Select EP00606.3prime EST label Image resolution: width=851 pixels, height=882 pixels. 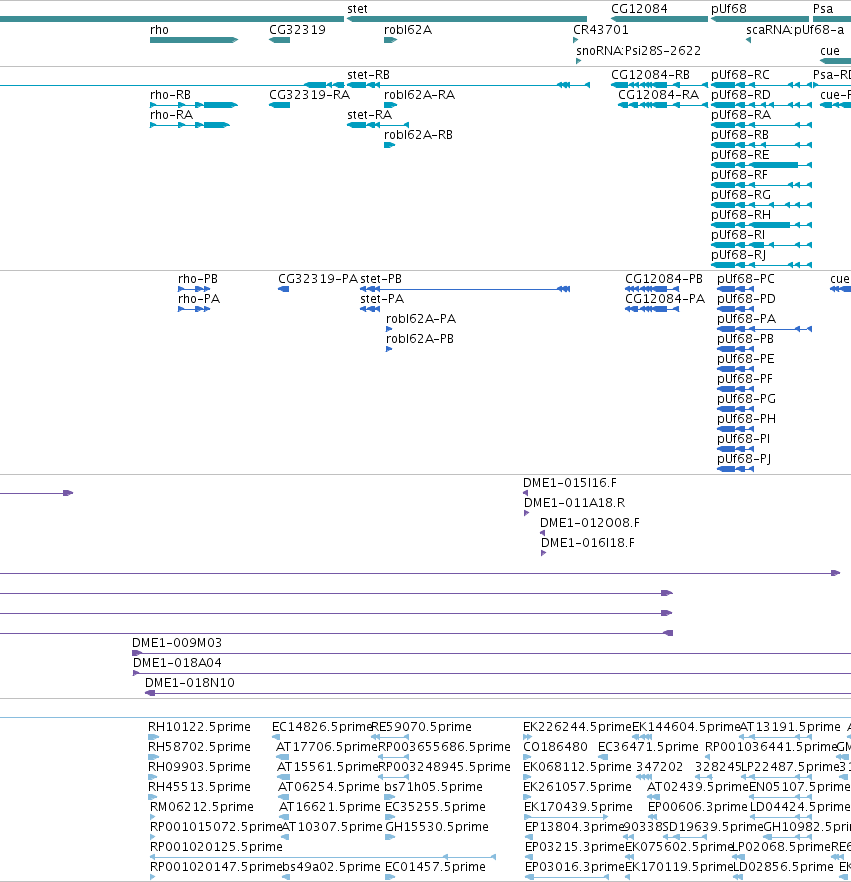[697, 807]
